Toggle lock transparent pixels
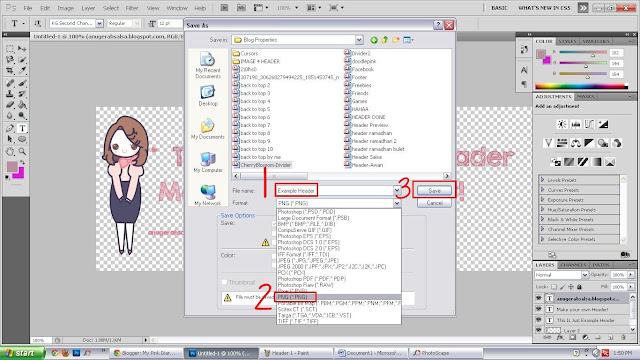The width and height of the screenshot is (640, 360). (x=554, y=287)
